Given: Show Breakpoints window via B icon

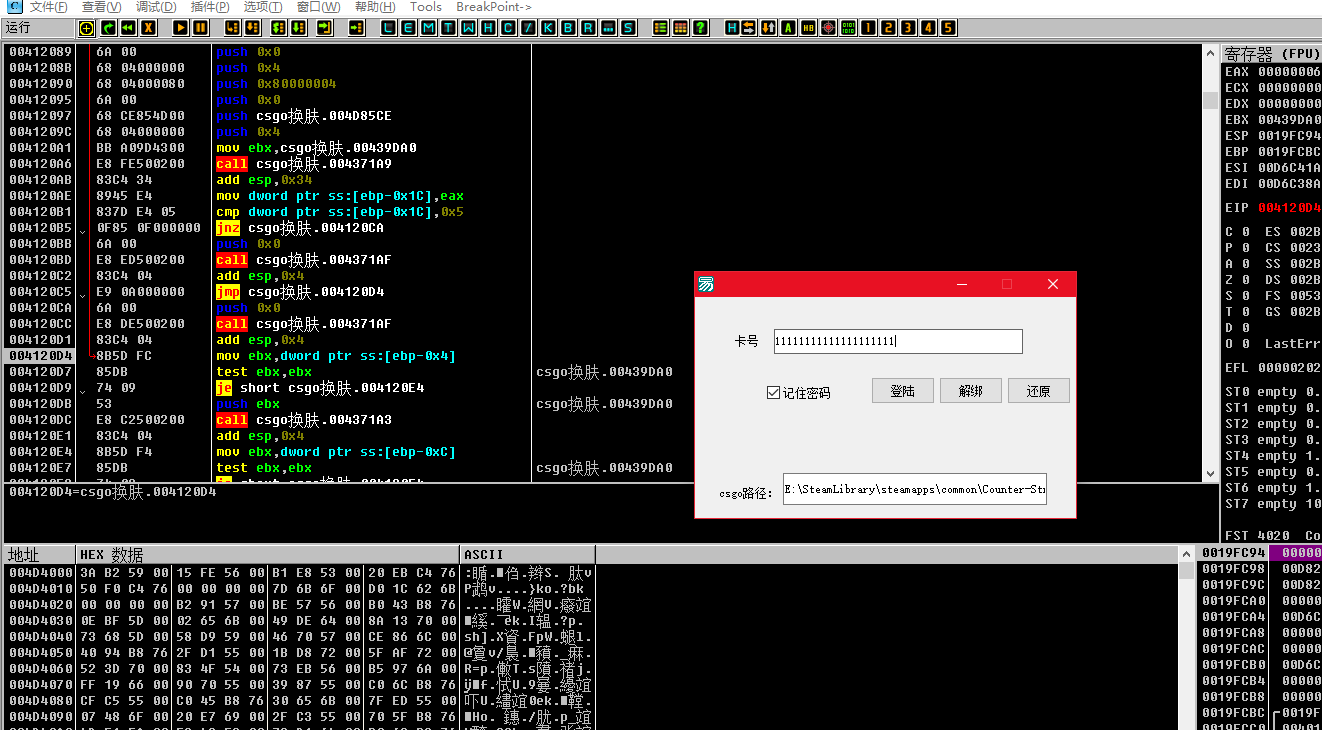Looking at the screenshot, I should click(567, 28).
